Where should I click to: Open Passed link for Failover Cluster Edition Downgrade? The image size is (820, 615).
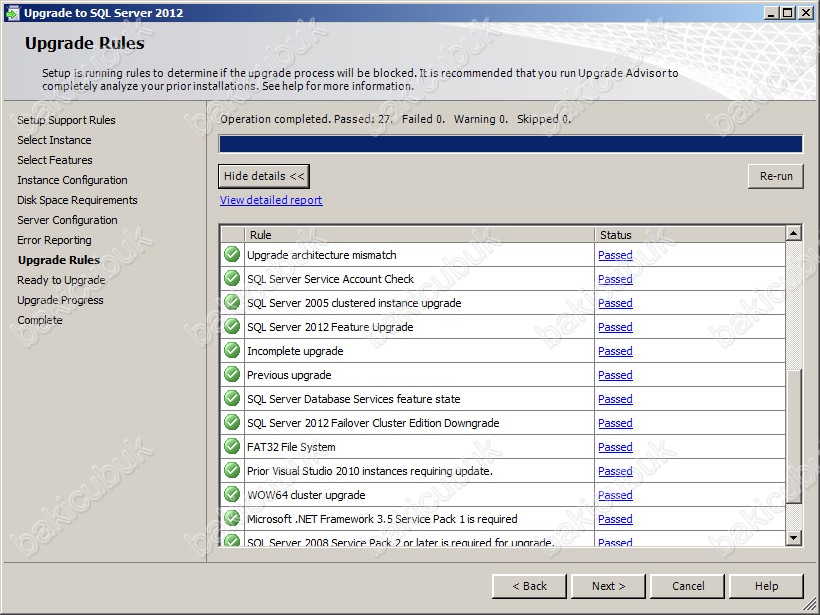[x=615, y=424]
